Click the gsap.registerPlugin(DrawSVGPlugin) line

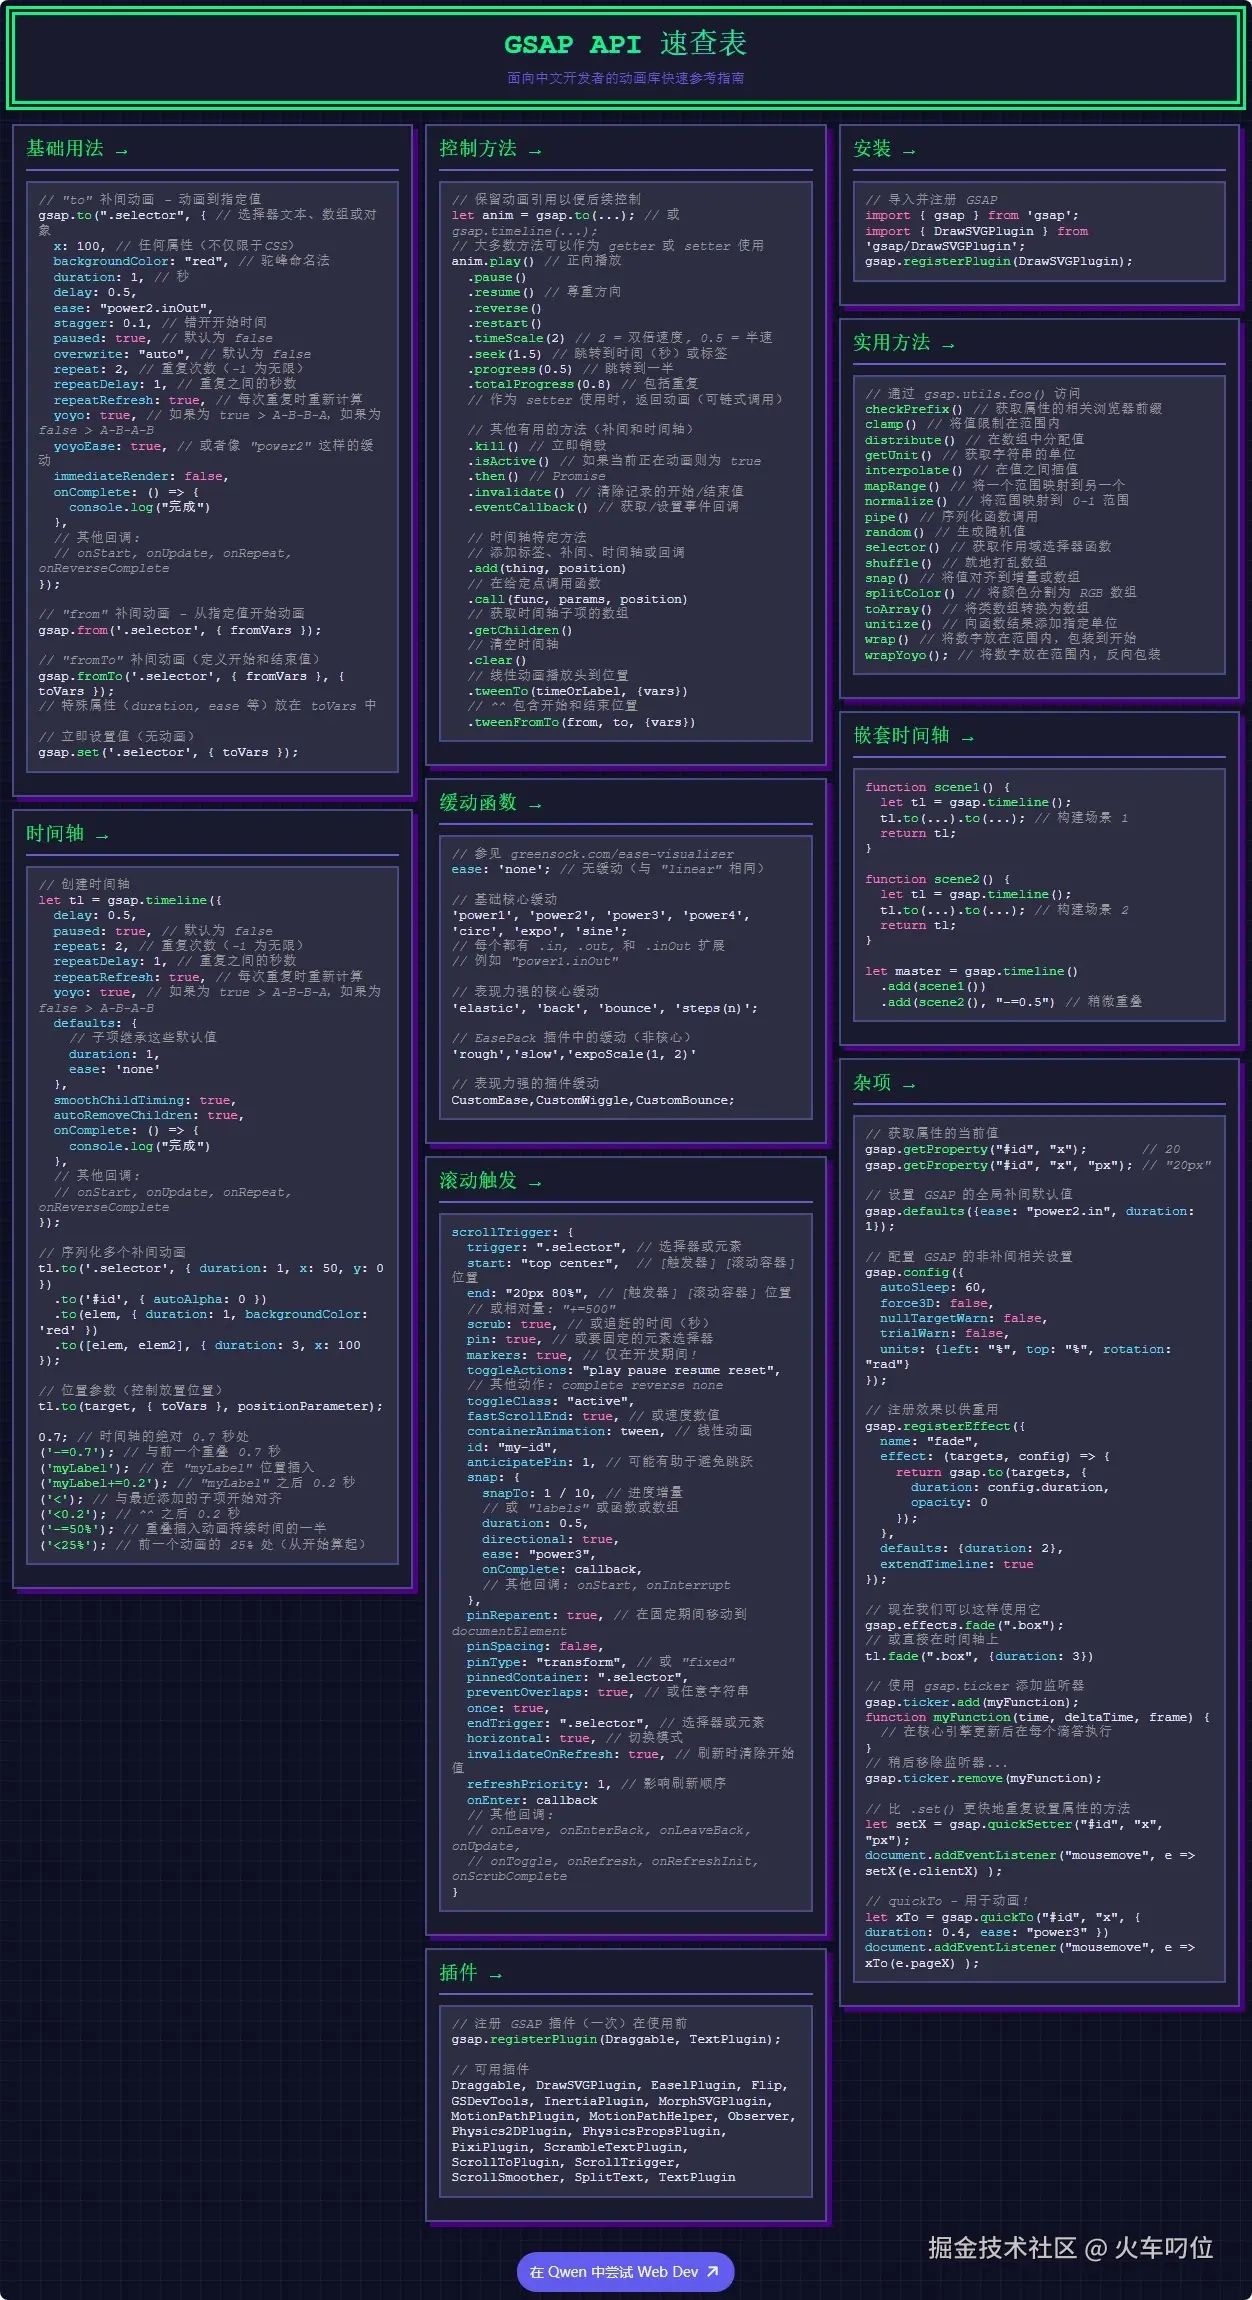[999, 262]
